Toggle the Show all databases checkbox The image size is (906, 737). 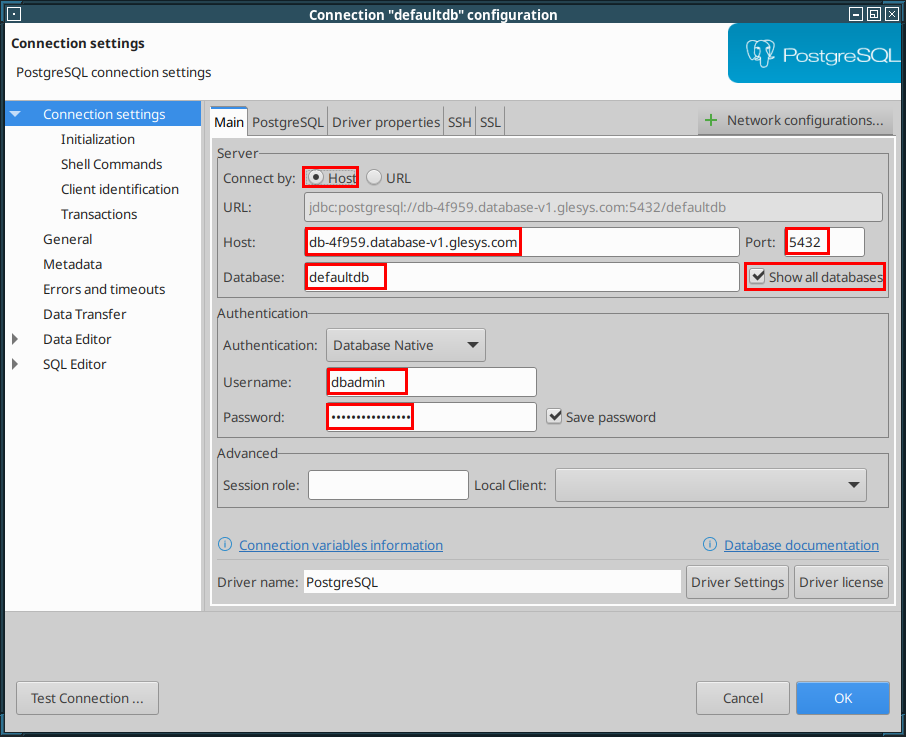tap(757, 276)
